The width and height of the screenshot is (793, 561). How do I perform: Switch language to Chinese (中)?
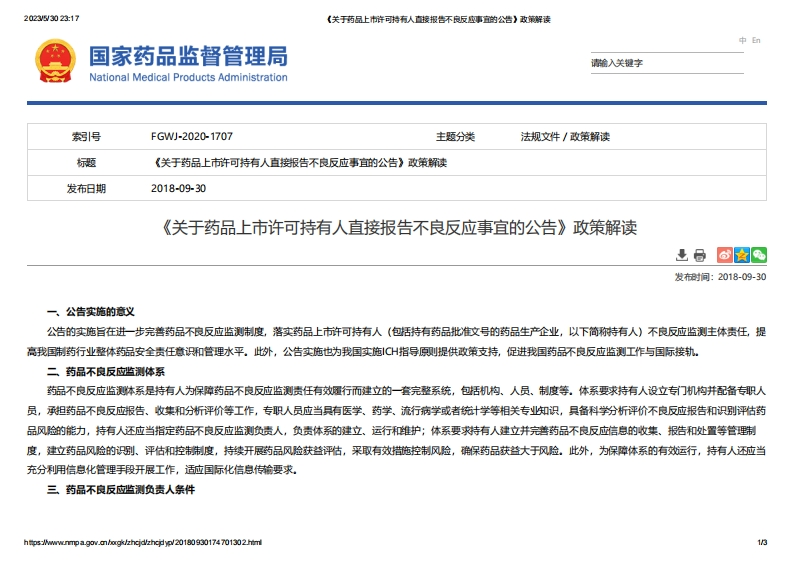click(x=742, y=40)
